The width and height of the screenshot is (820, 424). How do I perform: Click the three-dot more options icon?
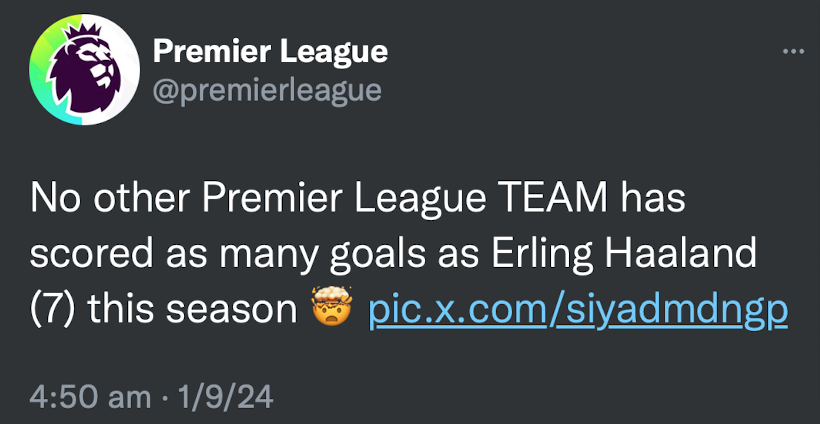coord(793,52)
